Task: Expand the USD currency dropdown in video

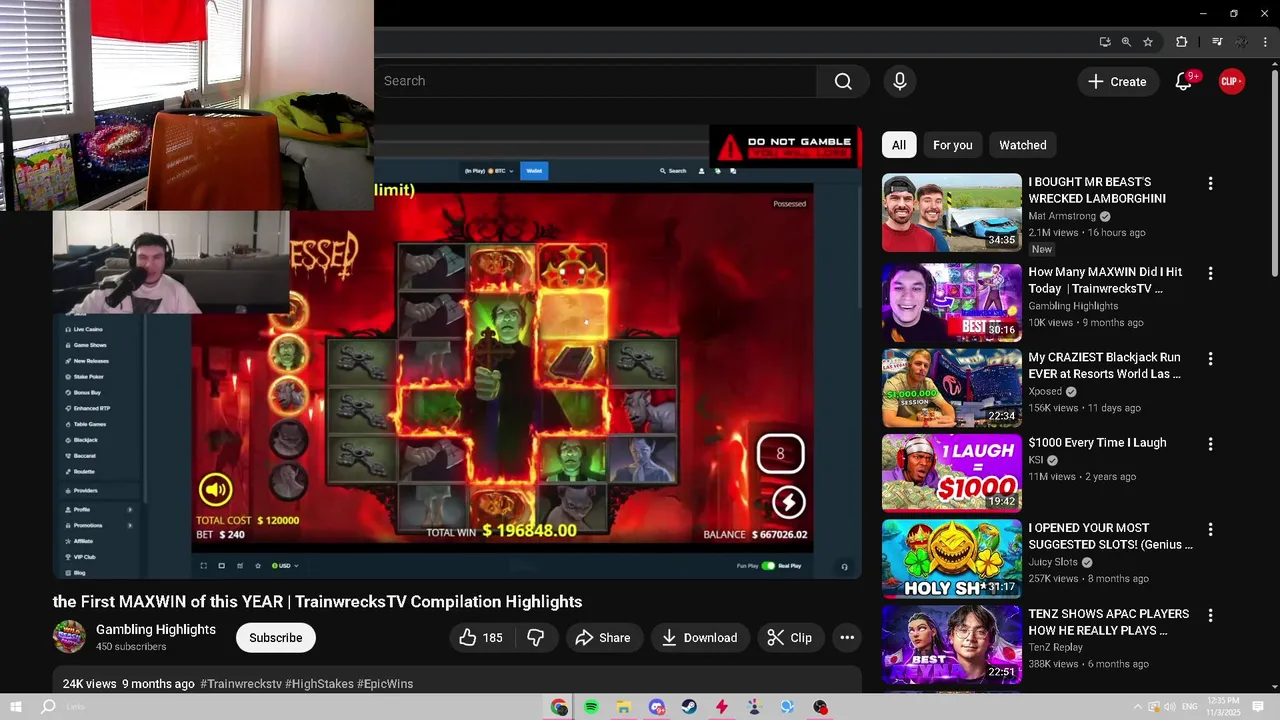Action: coord(286,566)
